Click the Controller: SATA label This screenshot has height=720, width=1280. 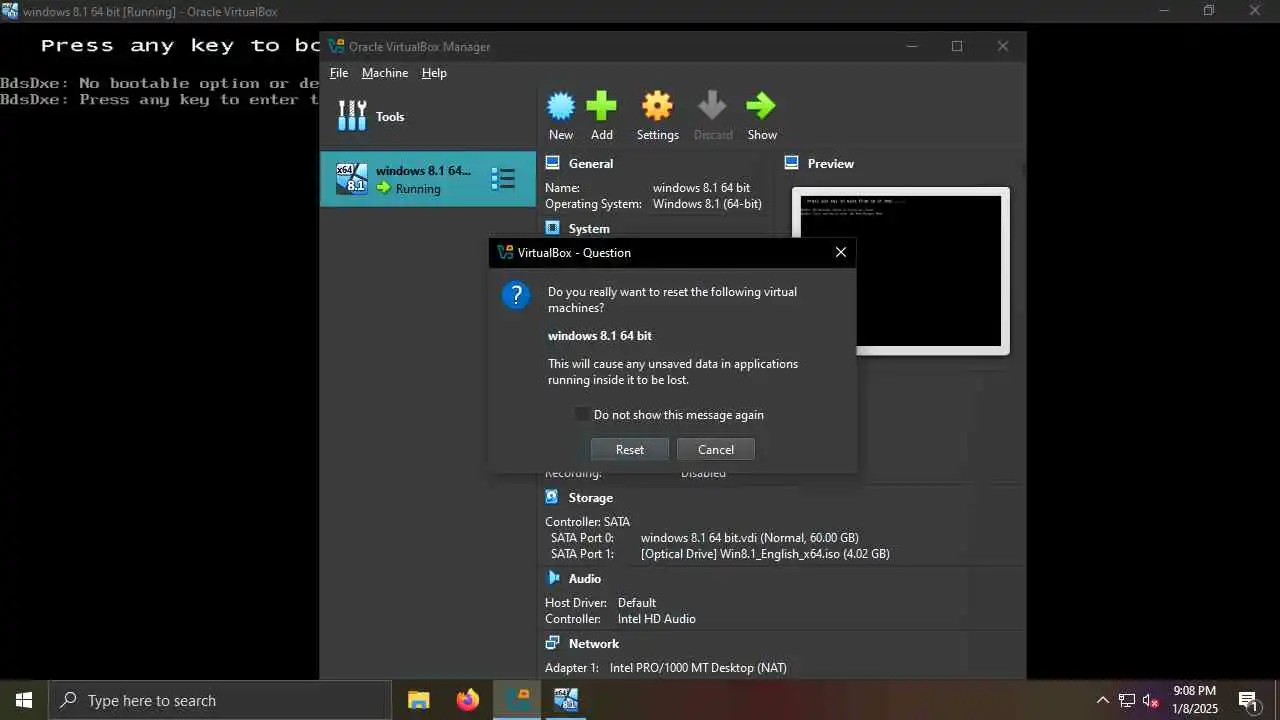click(588, 521)
